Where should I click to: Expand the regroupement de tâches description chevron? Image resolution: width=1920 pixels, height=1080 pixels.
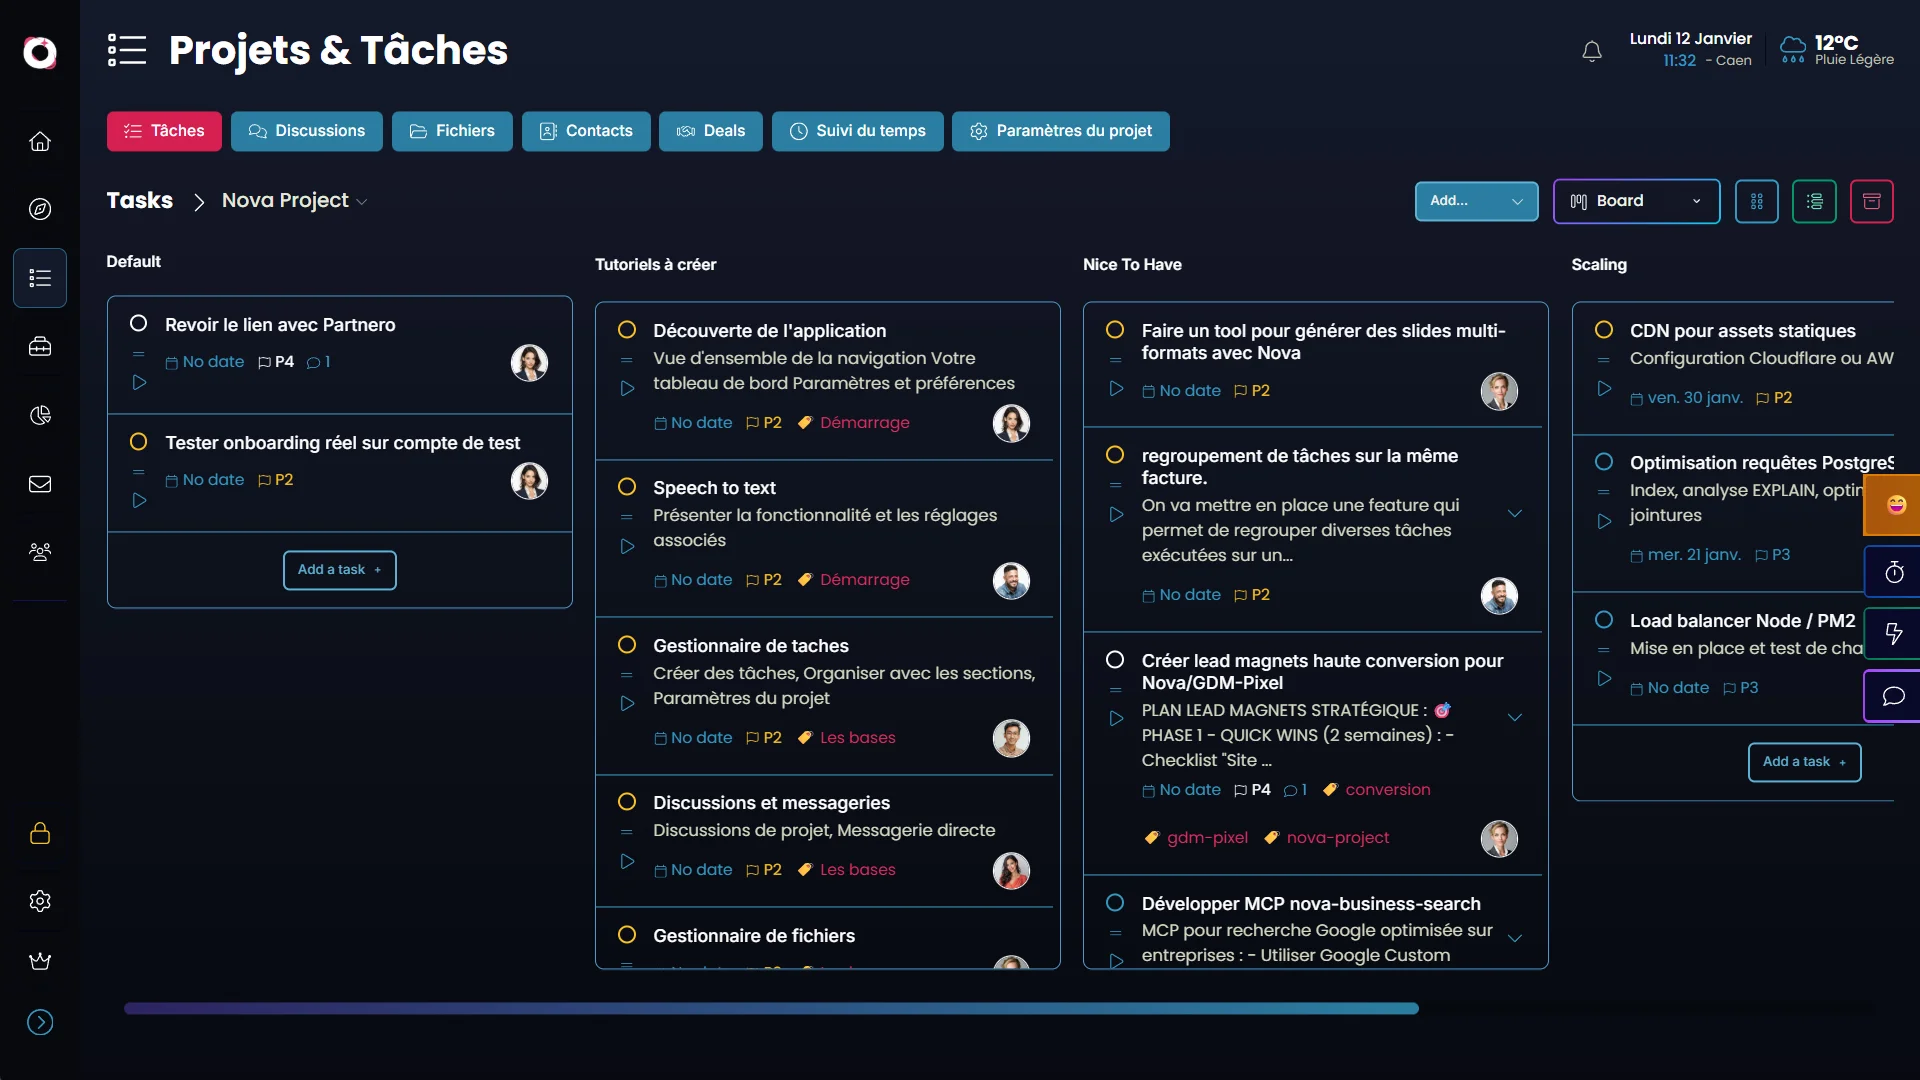click(x=1514, y=513)
